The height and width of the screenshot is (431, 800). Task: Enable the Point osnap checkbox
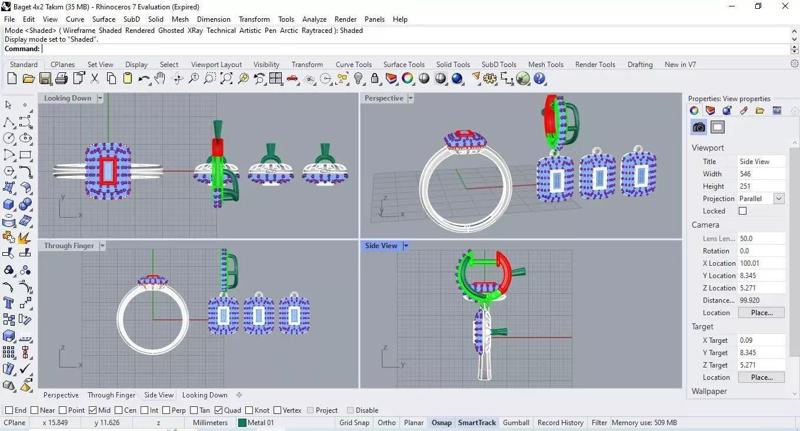63,410
